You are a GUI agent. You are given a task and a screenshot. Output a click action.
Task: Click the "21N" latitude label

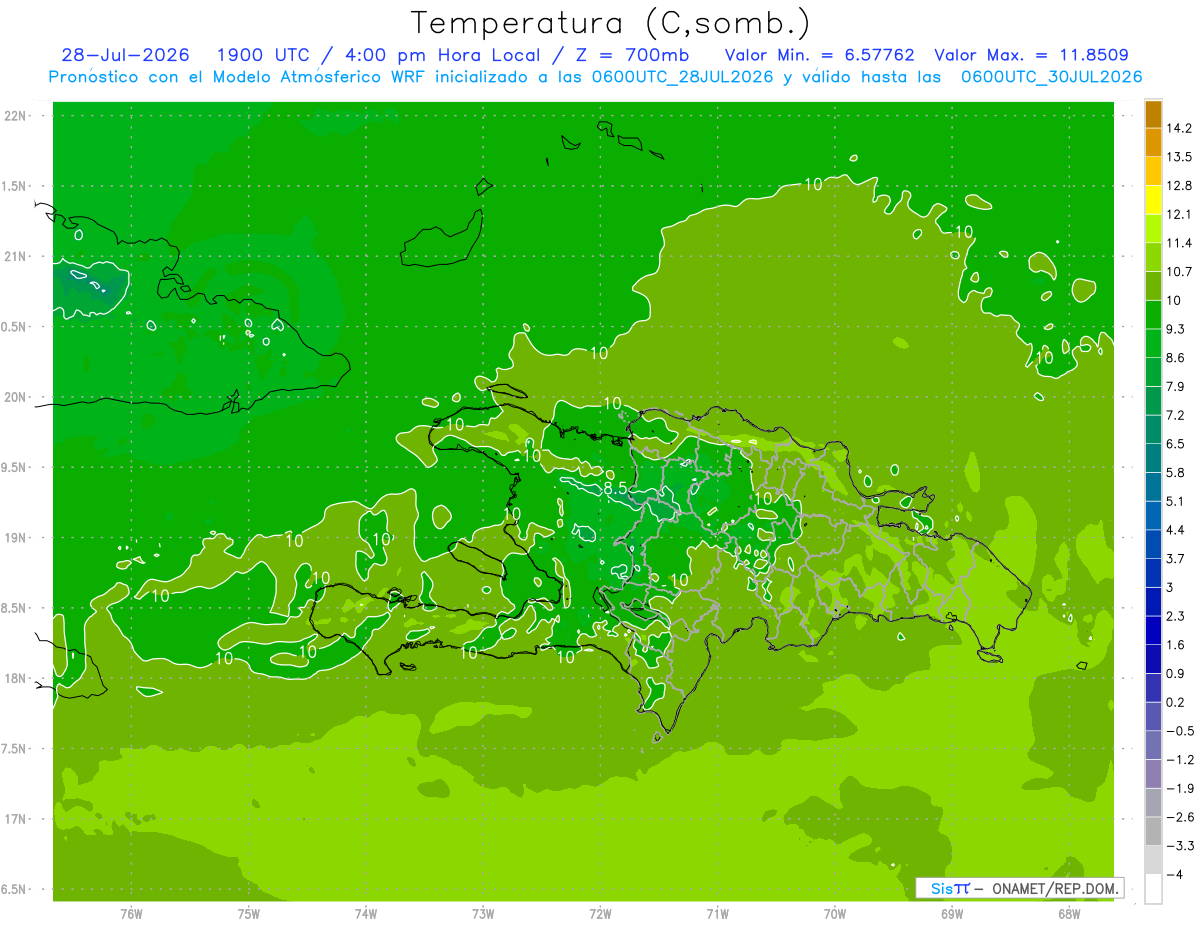[x=15, y=257]
